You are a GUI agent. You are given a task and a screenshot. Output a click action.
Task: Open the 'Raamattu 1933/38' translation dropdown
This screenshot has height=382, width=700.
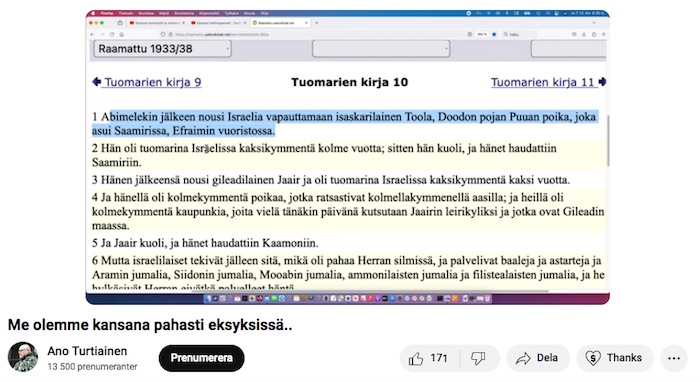pyautogui.click(x=162, y=49)
